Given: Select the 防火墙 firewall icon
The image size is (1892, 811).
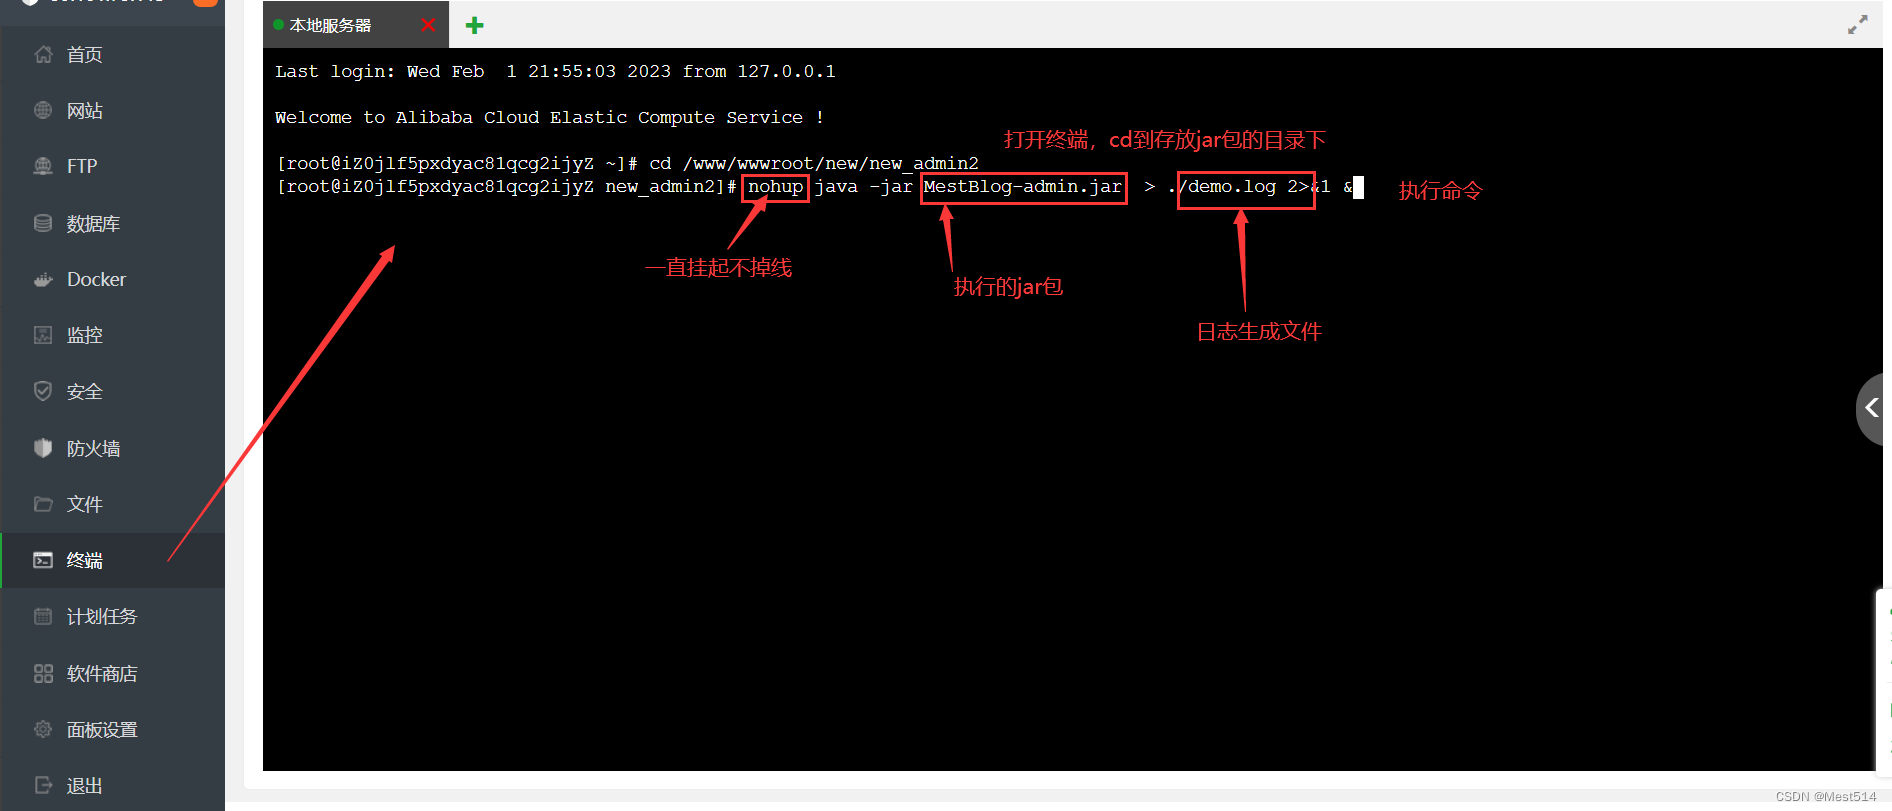Looking at the screenshot, I should 43,448.
